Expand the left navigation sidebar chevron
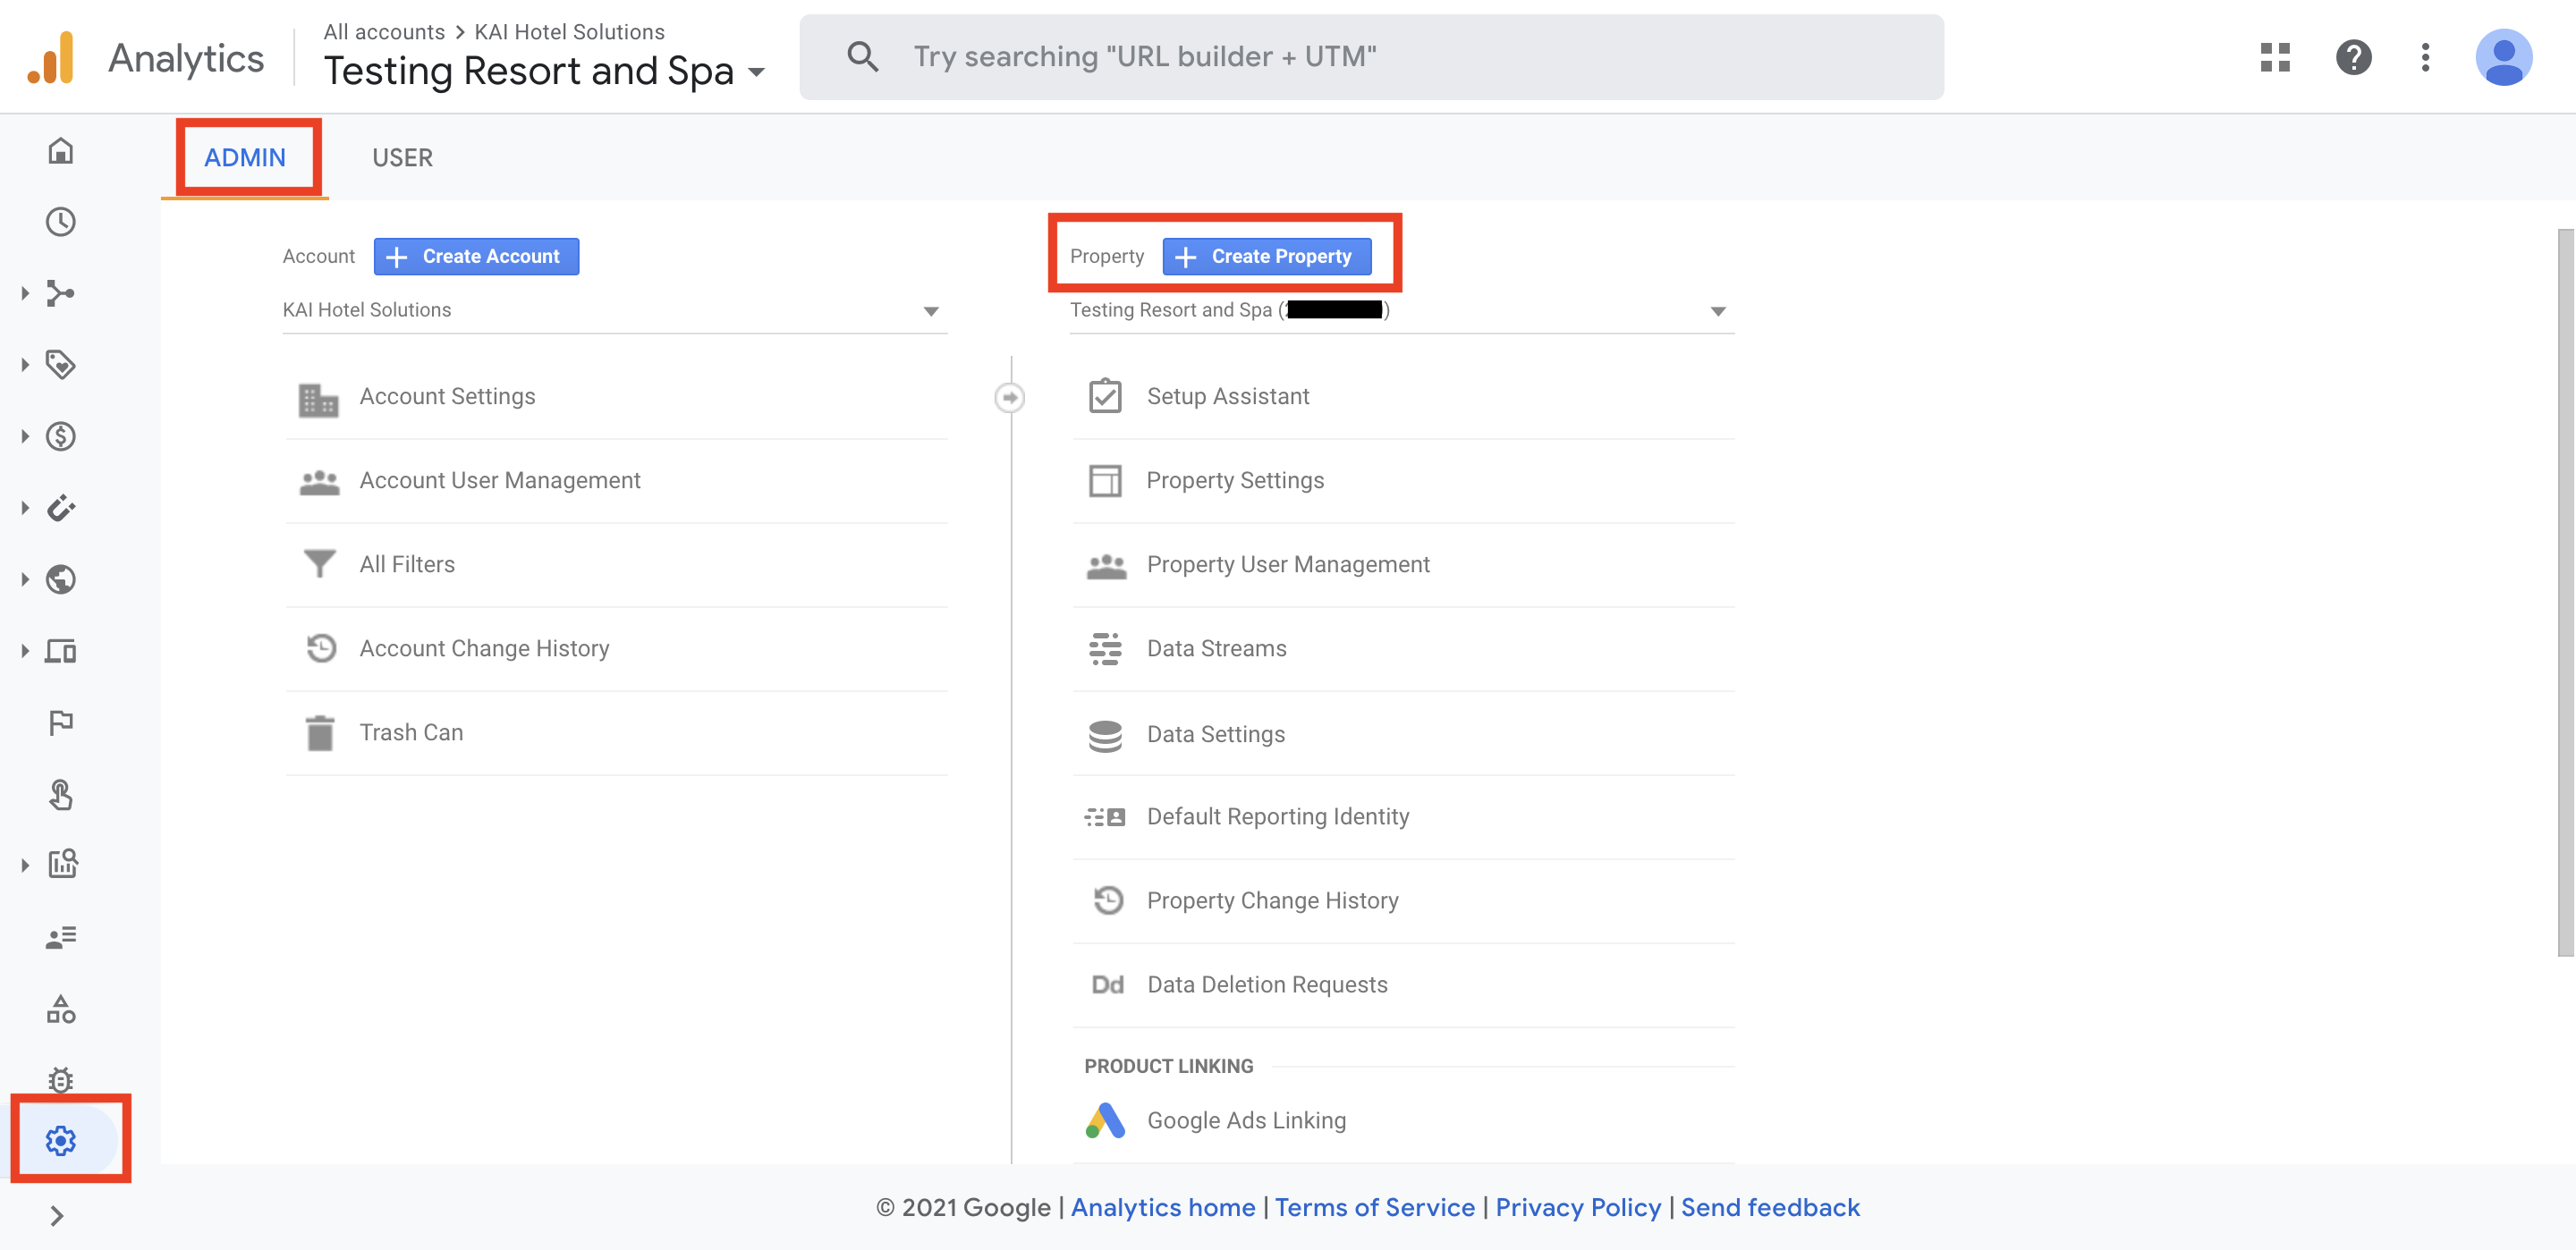 (x=57, y=1216)
